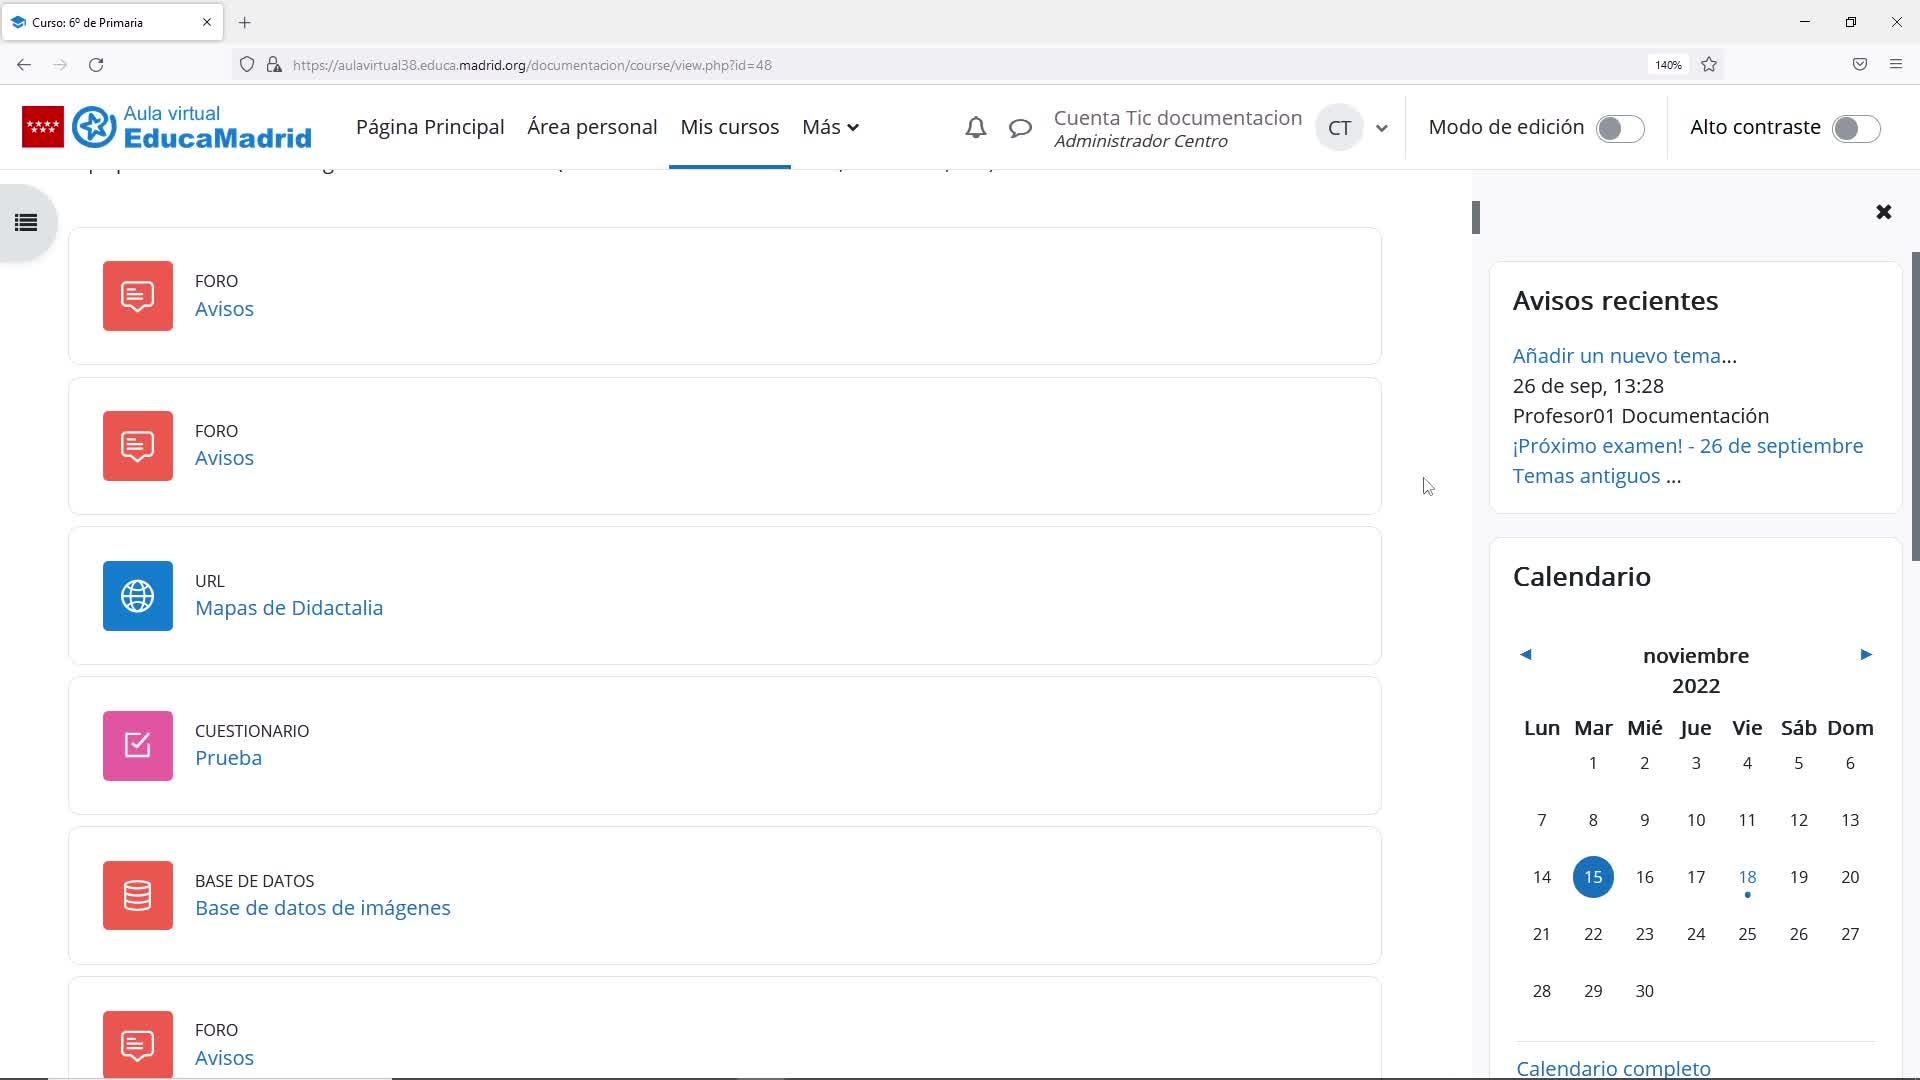The image size is (1920, 1080).
Task: Go to previous month in calendar
Action: click(1526, 655)
